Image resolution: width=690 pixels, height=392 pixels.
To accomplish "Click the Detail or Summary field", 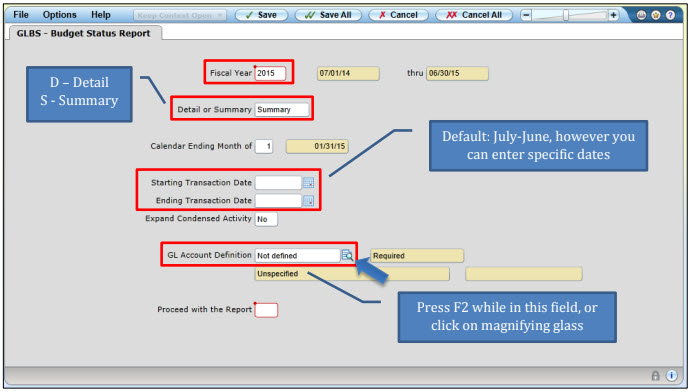I will coord(282,110).
